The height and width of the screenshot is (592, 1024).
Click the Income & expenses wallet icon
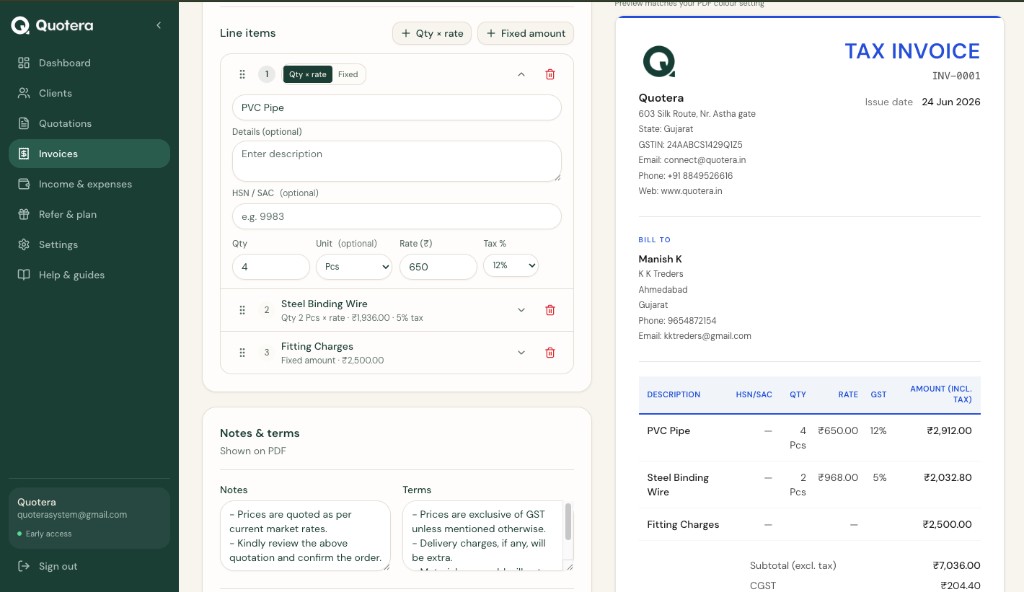click(24, 184)
